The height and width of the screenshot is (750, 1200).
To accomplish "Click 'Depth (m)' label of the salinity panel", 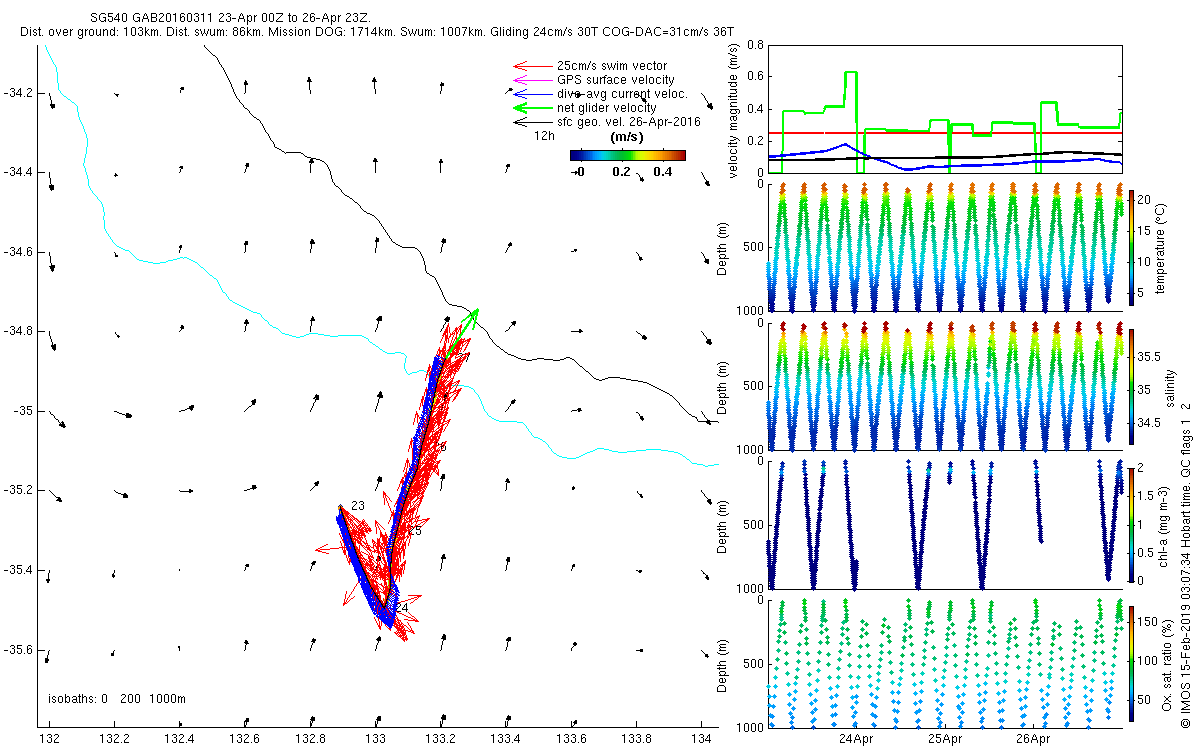I will 724,386.
